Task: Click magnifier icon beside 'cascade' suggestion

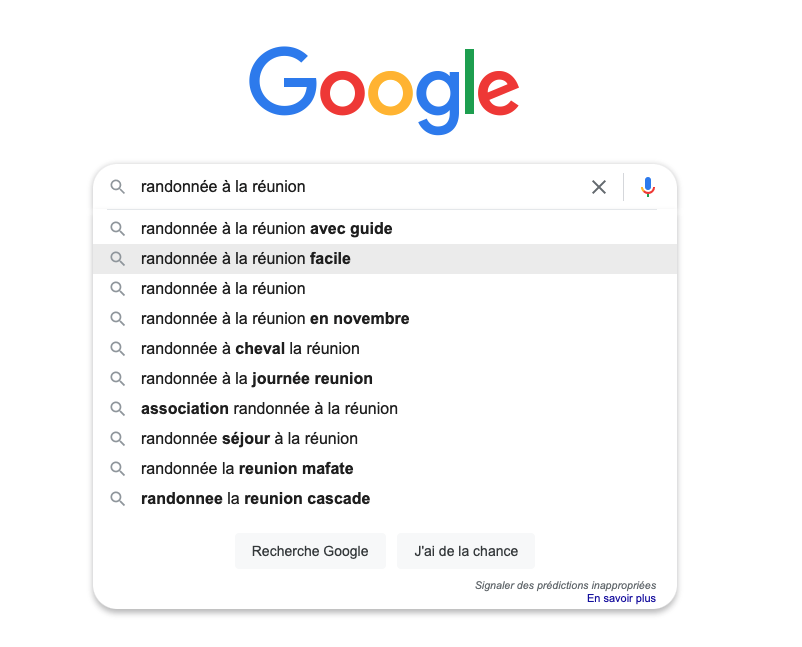Action: click(x=118, y=499)
